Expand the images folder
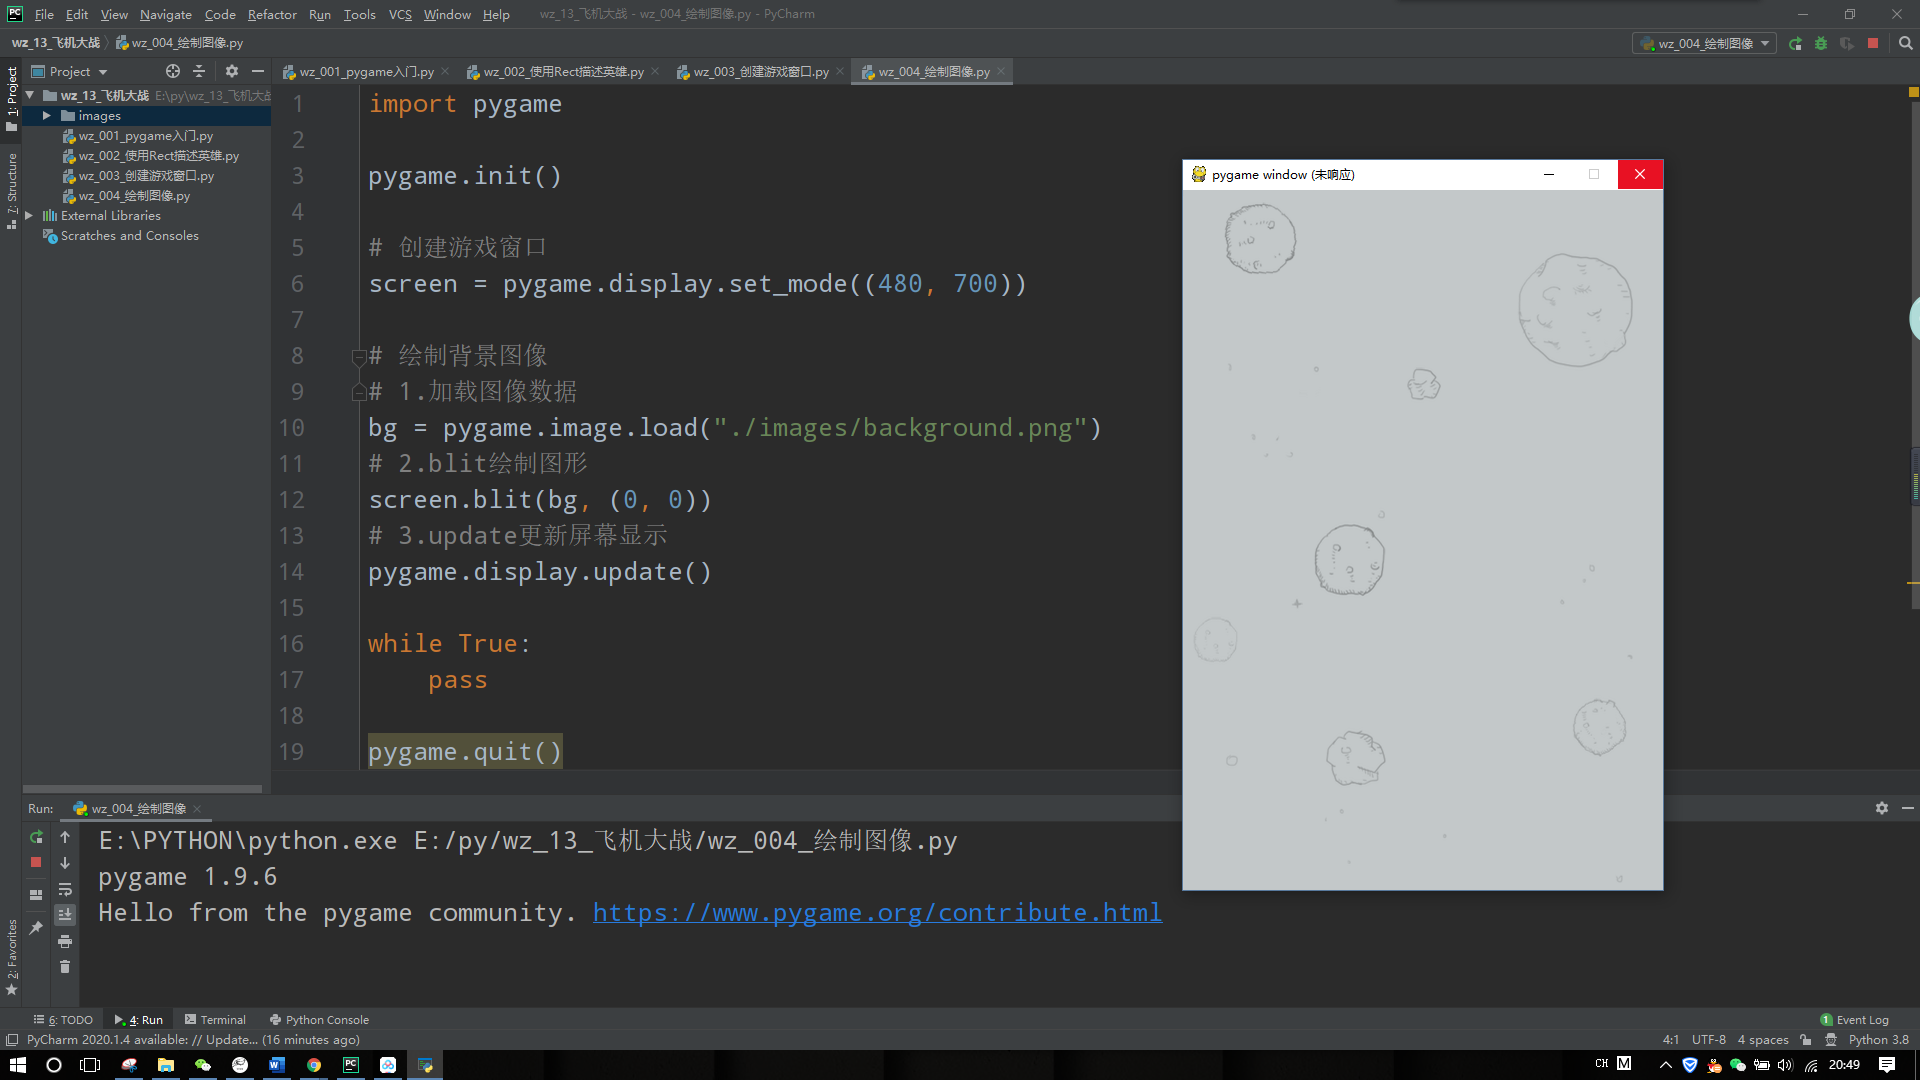 click(46, 116)
